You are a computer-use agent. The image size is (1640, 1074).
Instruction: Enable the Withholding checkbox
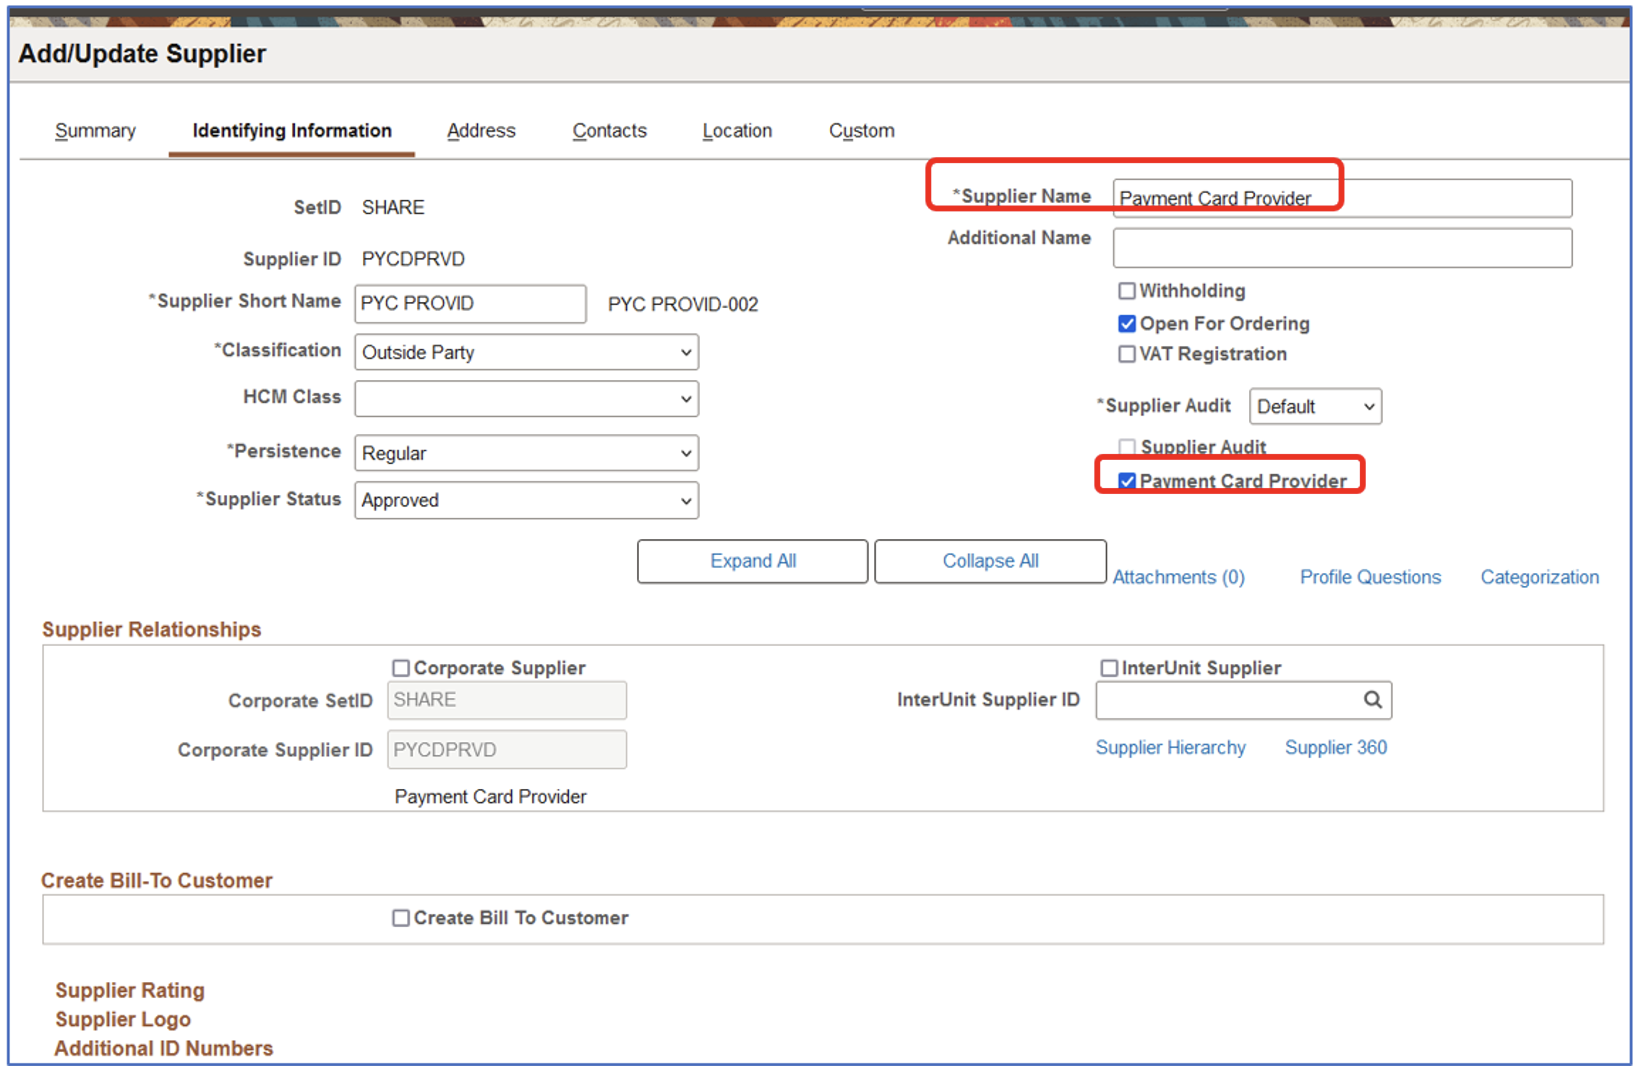[1127, 291]
